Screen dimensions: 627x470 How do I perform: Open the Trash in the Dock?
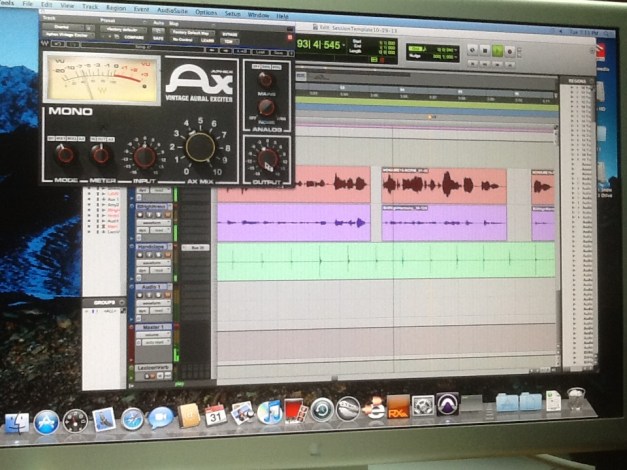(575, 399)
